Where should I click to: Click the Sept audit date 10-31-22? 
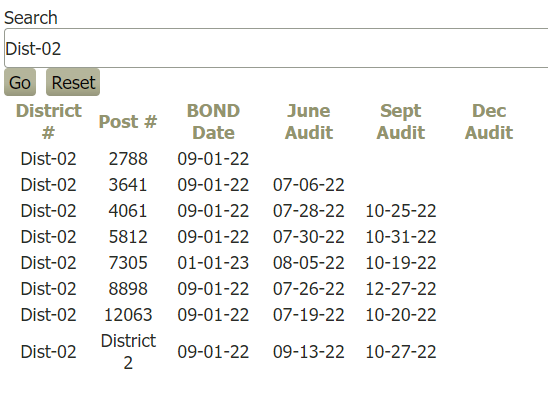coord(401,237)
